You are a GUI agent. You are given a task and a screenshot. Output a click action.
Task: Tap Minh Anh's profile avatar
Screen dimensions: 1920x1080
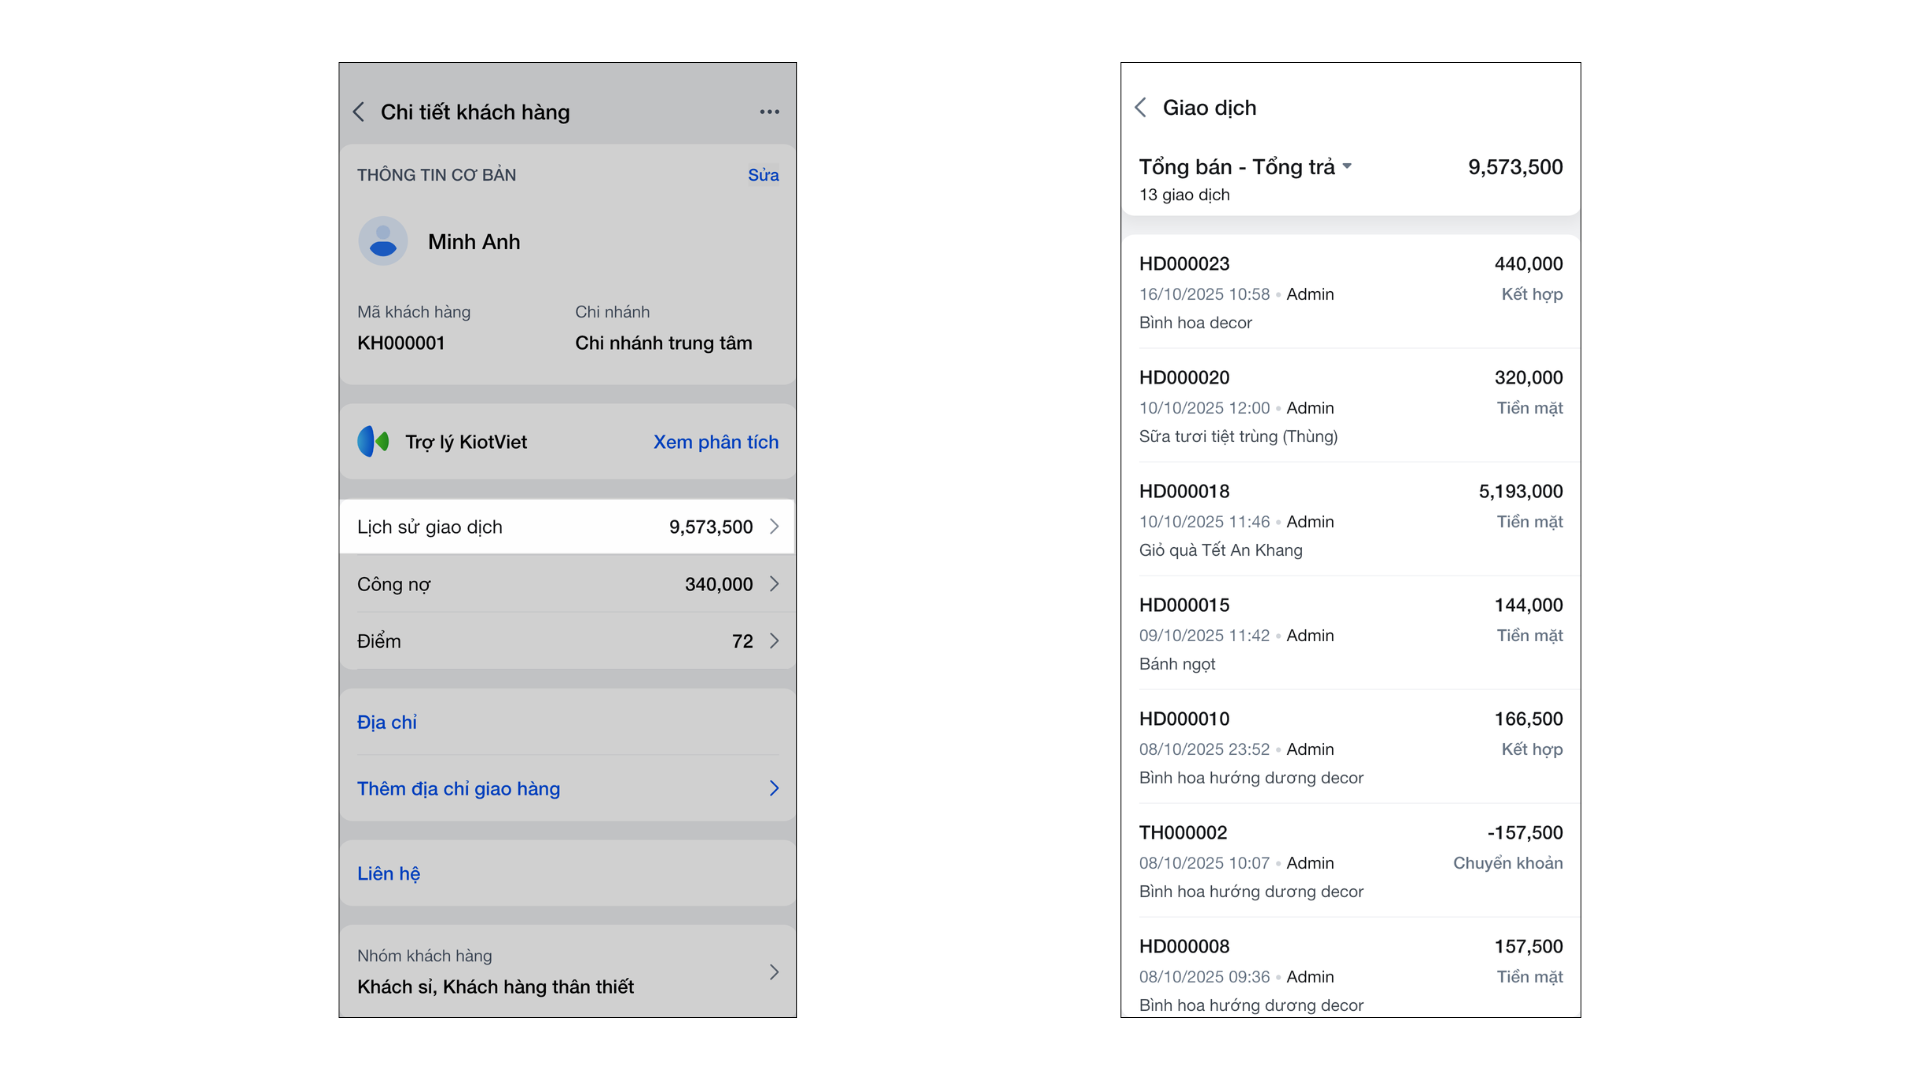coord(383,241)
